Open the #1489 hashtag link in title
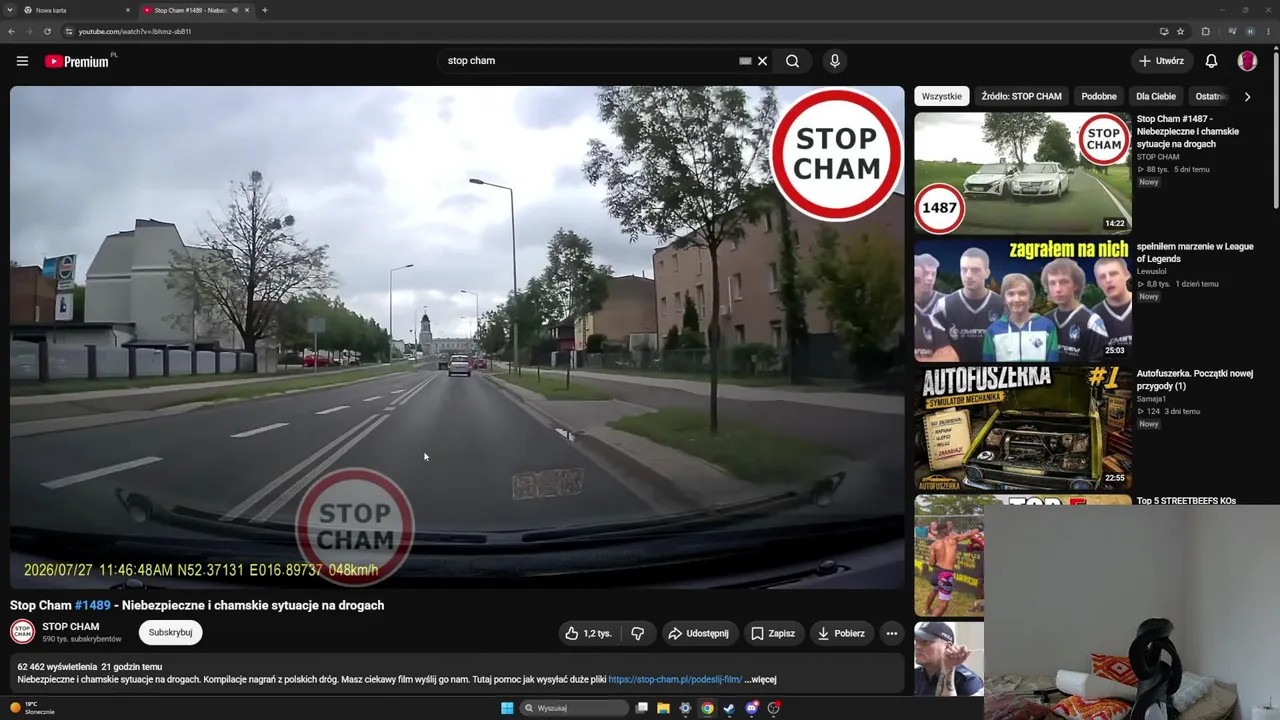 93,605
